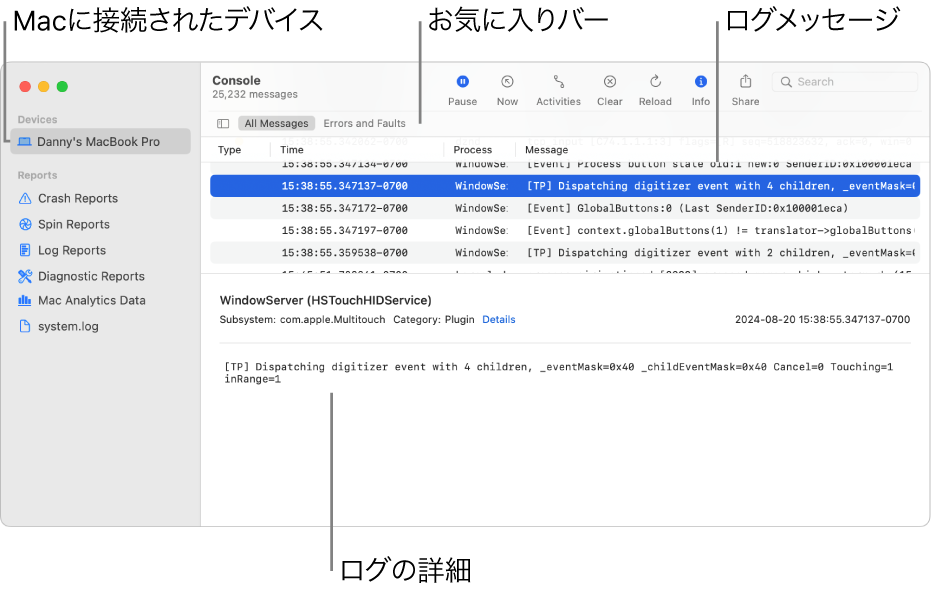Click the 25,232 messages count

pos(255,95)
